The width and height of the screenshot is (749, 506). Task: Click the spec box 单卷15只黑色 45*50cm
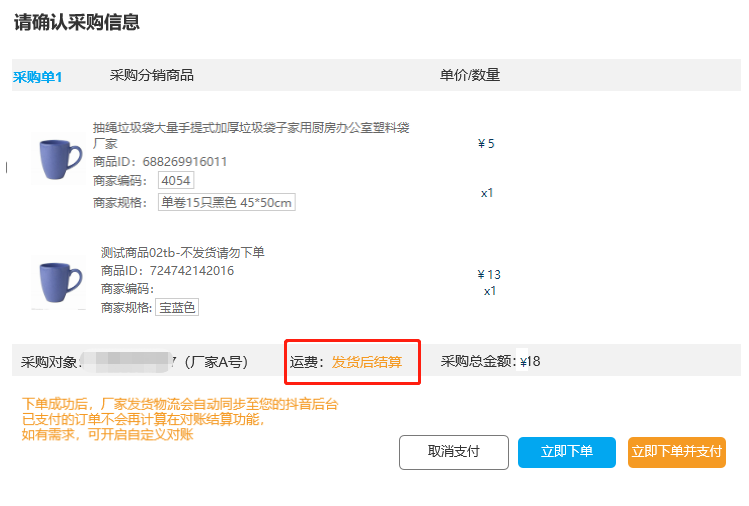coord(226,202)
